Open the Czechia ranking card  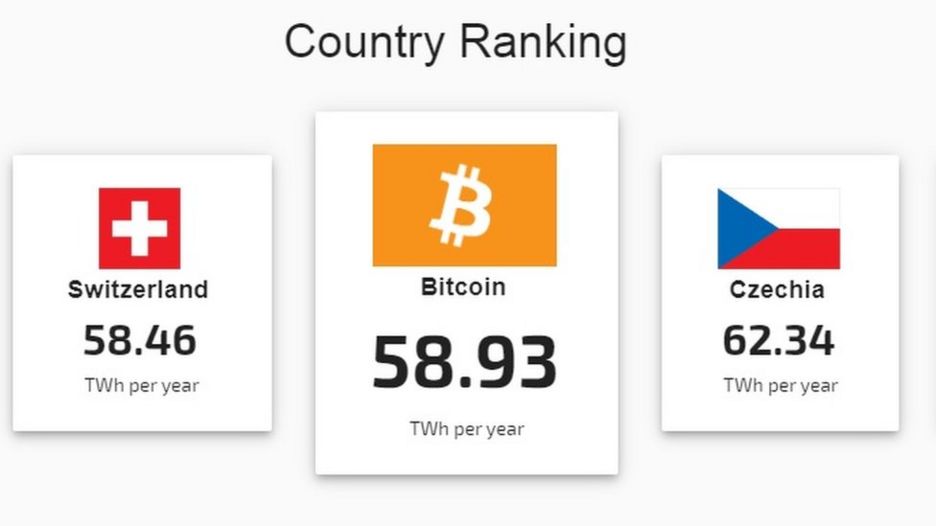(x=780, y=293)
